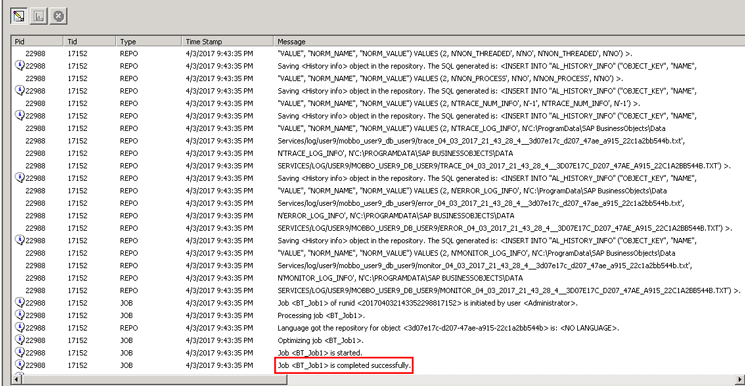Select lowercase path message 'monitor_04_03_2017_21_43_28'
This screenshot has height=386, width=745.
pyautogui.click(x=485, y=265)
